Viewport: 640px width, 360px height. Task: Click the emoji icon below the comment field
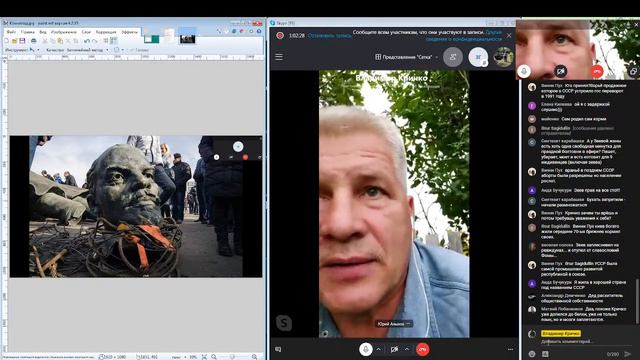click(532, 354)
